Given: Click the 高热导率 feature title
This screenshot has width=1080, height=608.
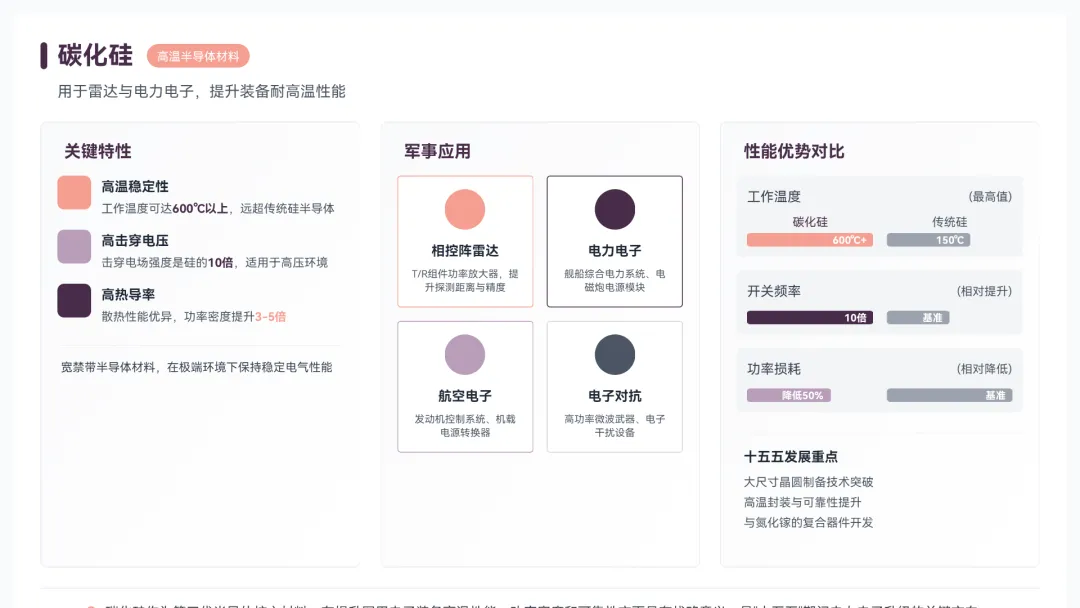Looking at the screenshot, I should 128,295.
